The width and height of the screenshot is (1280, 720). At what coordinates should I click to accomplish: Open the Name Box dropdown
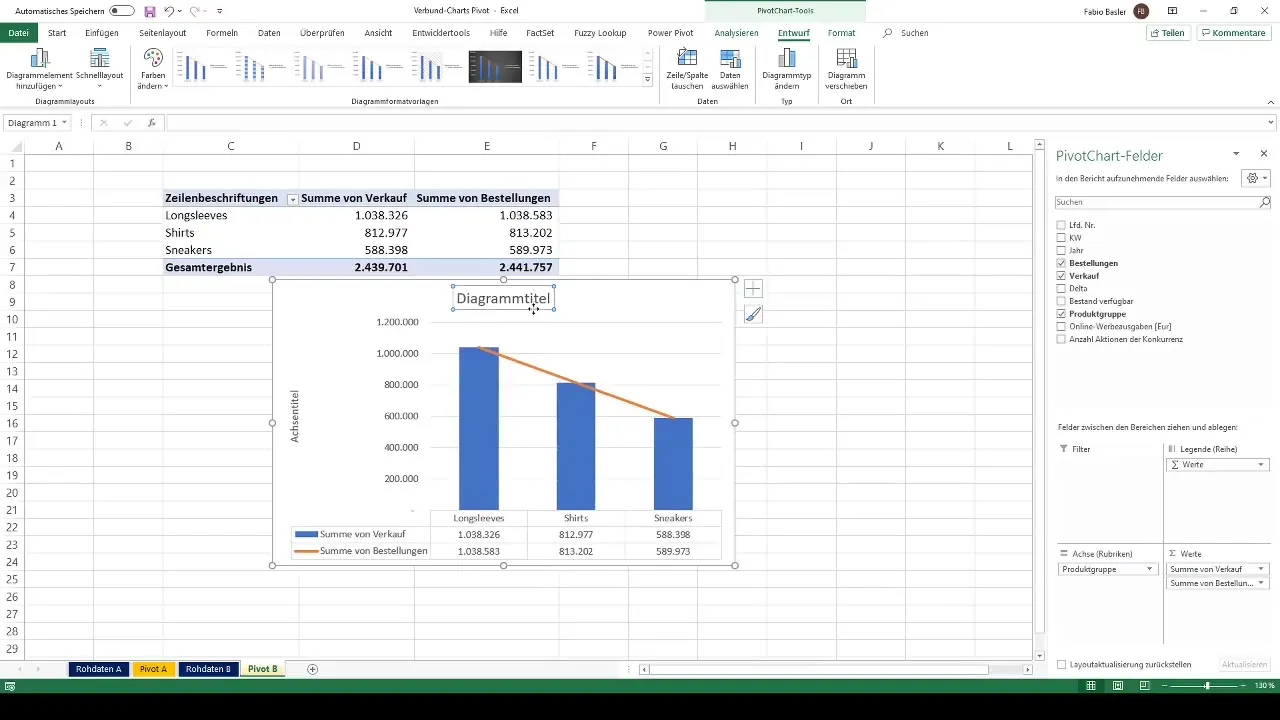[64, 123]
